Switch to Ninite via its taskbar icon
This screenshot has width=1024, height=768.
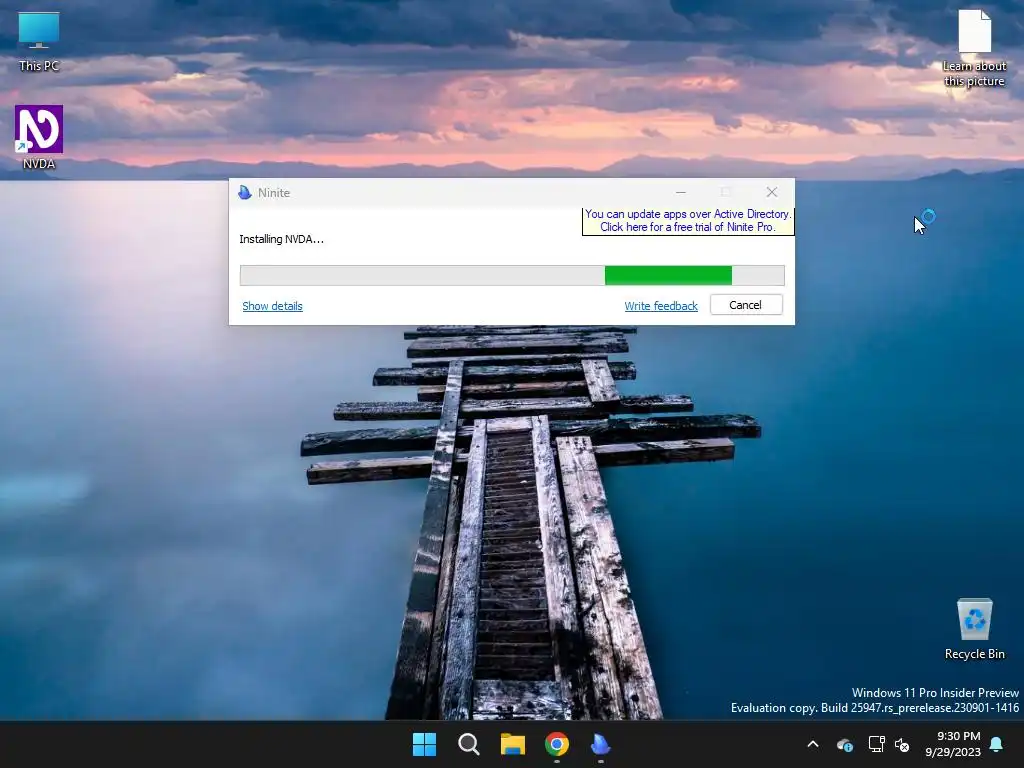point(600,744)
